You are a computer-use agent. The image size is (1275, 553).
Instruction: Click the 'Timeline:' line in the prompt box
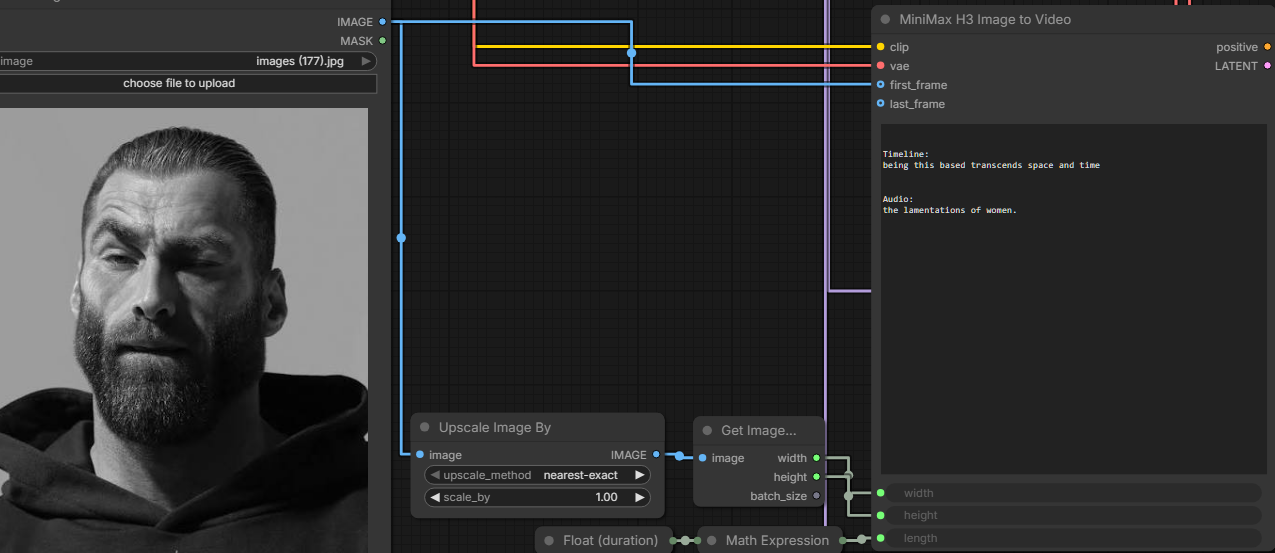pos(906,154)
